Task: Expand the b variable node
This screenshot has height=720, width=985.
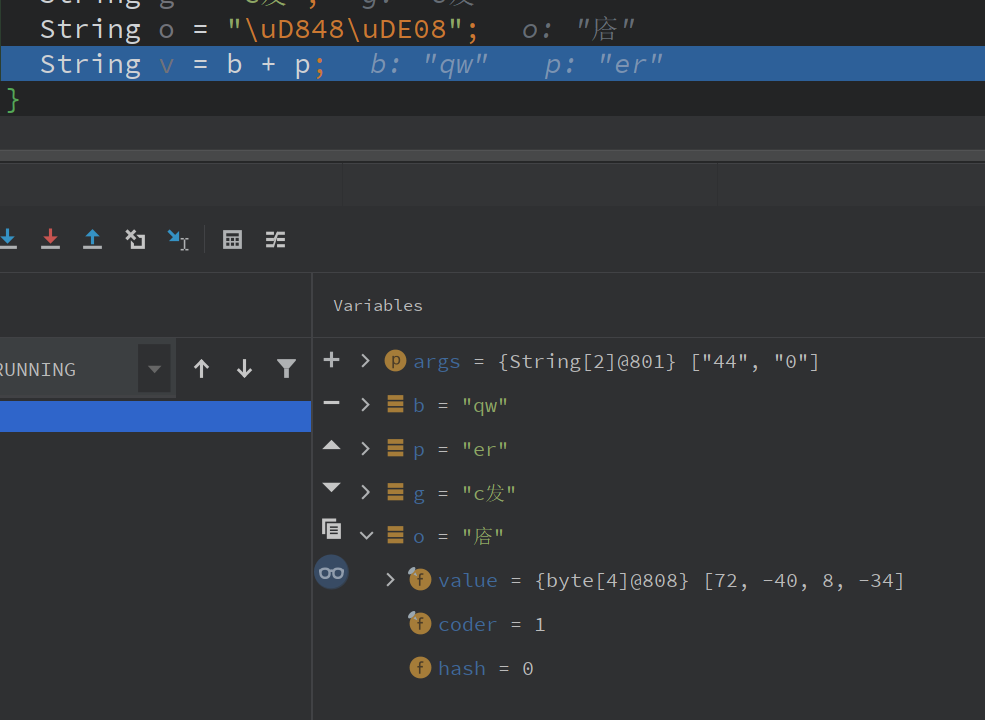Action: (x=366, y=405)
